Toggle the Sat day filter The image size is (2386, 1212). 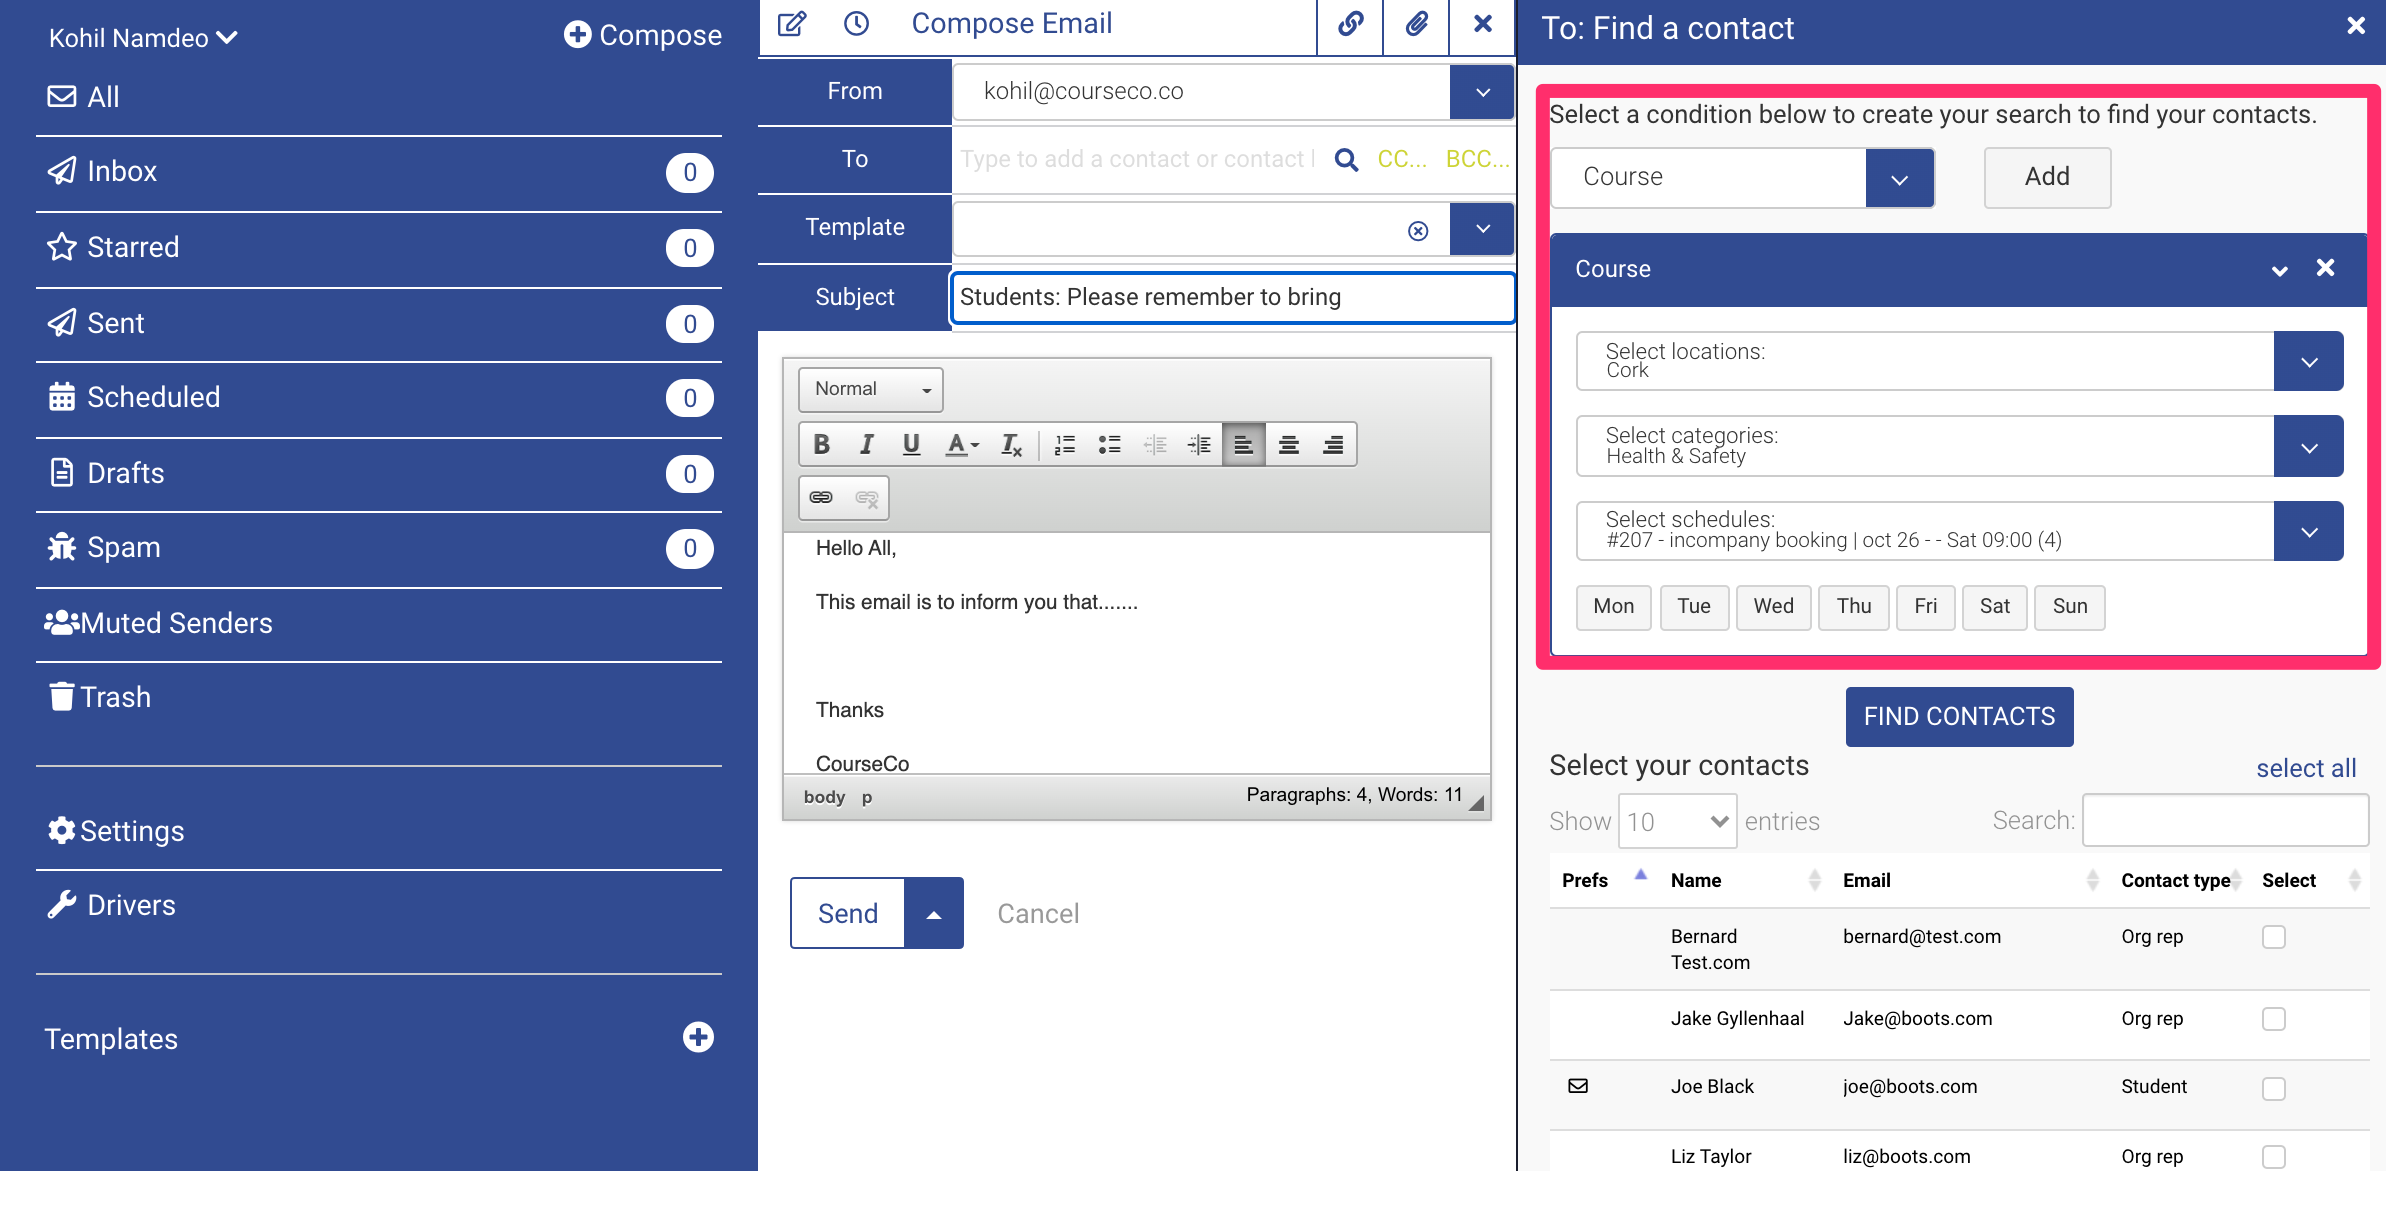point(1994,607)
